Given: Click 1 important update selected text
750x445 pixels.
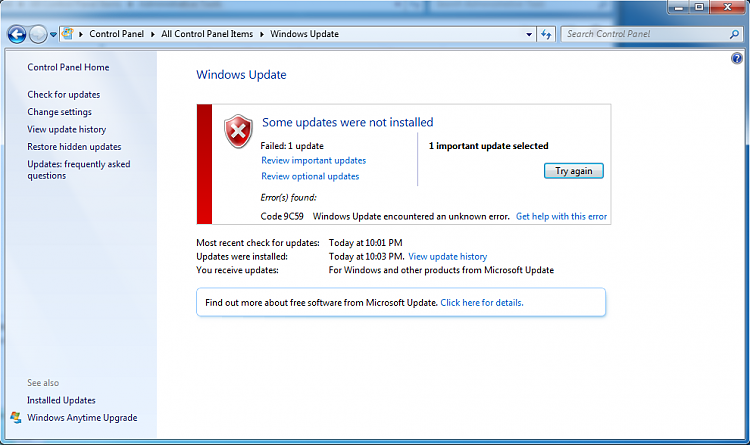Looking at the screenshot, I should click(488, 146).
